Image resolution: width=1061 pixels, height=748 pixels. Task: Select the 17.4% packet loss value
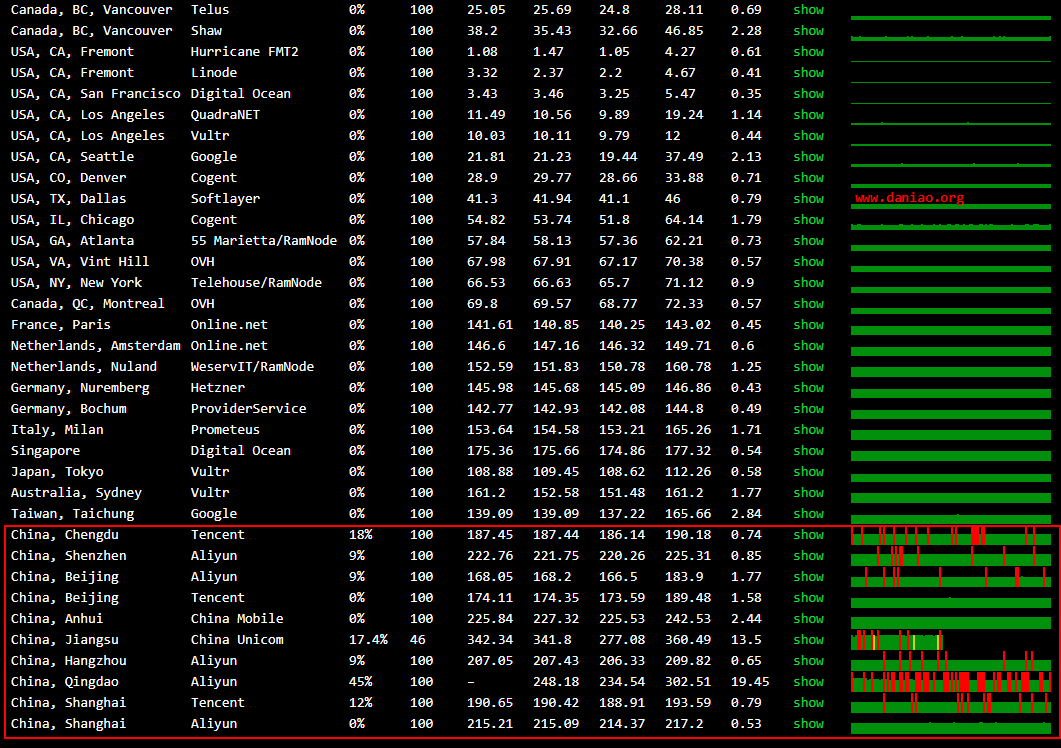tap(368, 640)
